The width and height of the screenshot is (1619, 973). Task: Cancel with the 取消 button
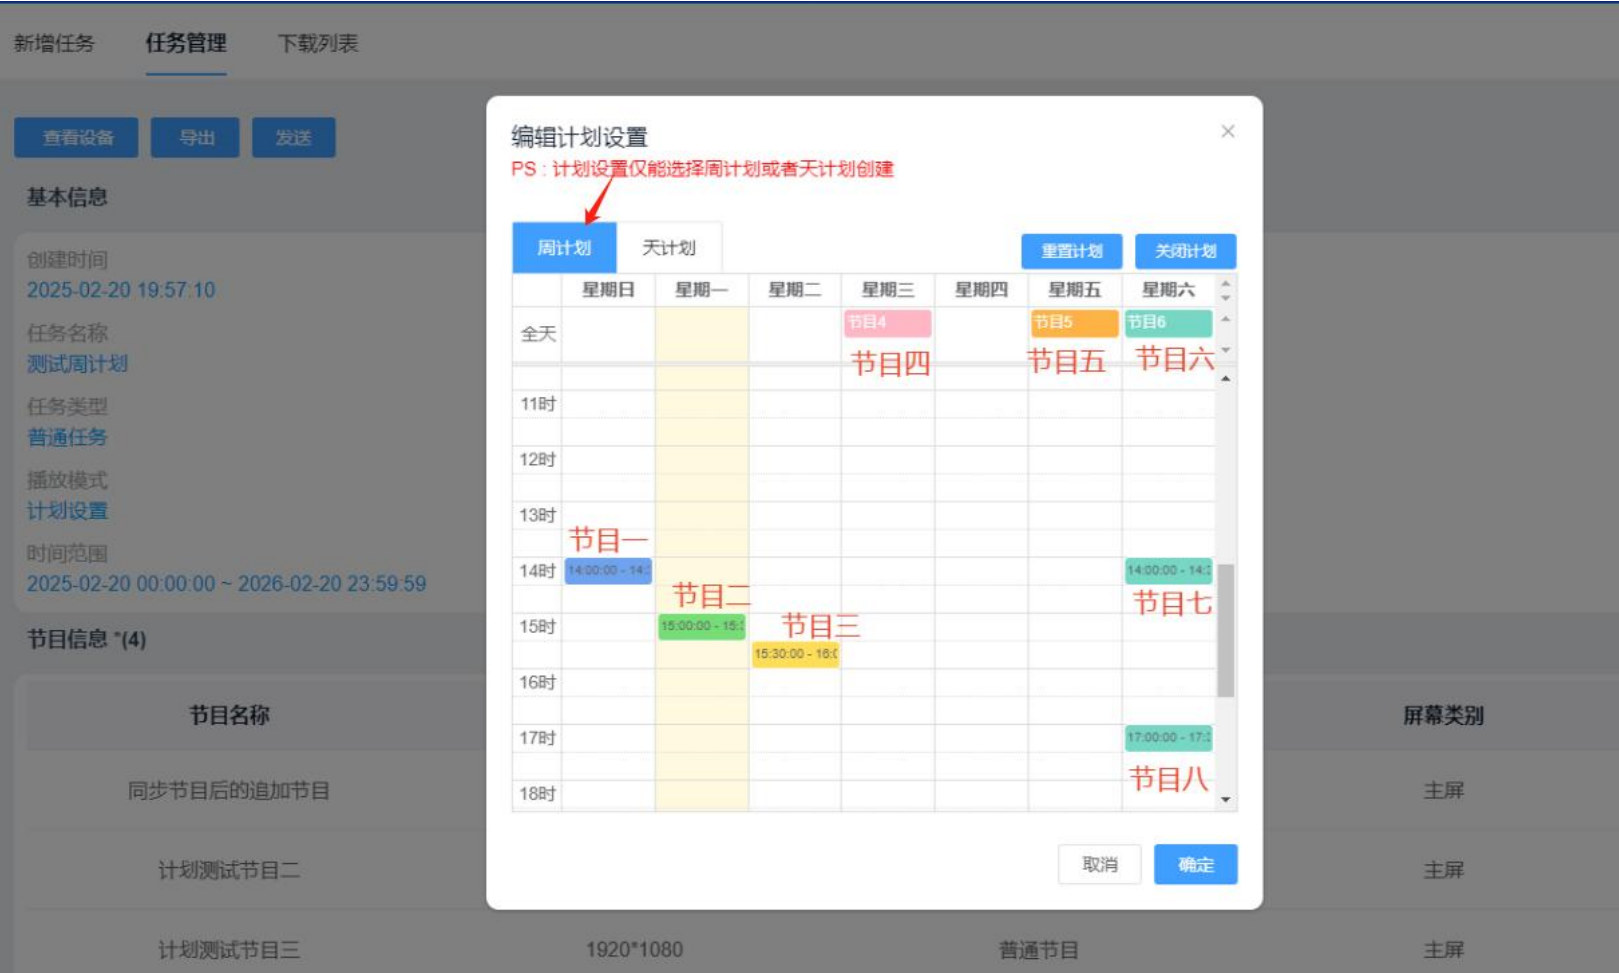click(x=1099, y=865)
